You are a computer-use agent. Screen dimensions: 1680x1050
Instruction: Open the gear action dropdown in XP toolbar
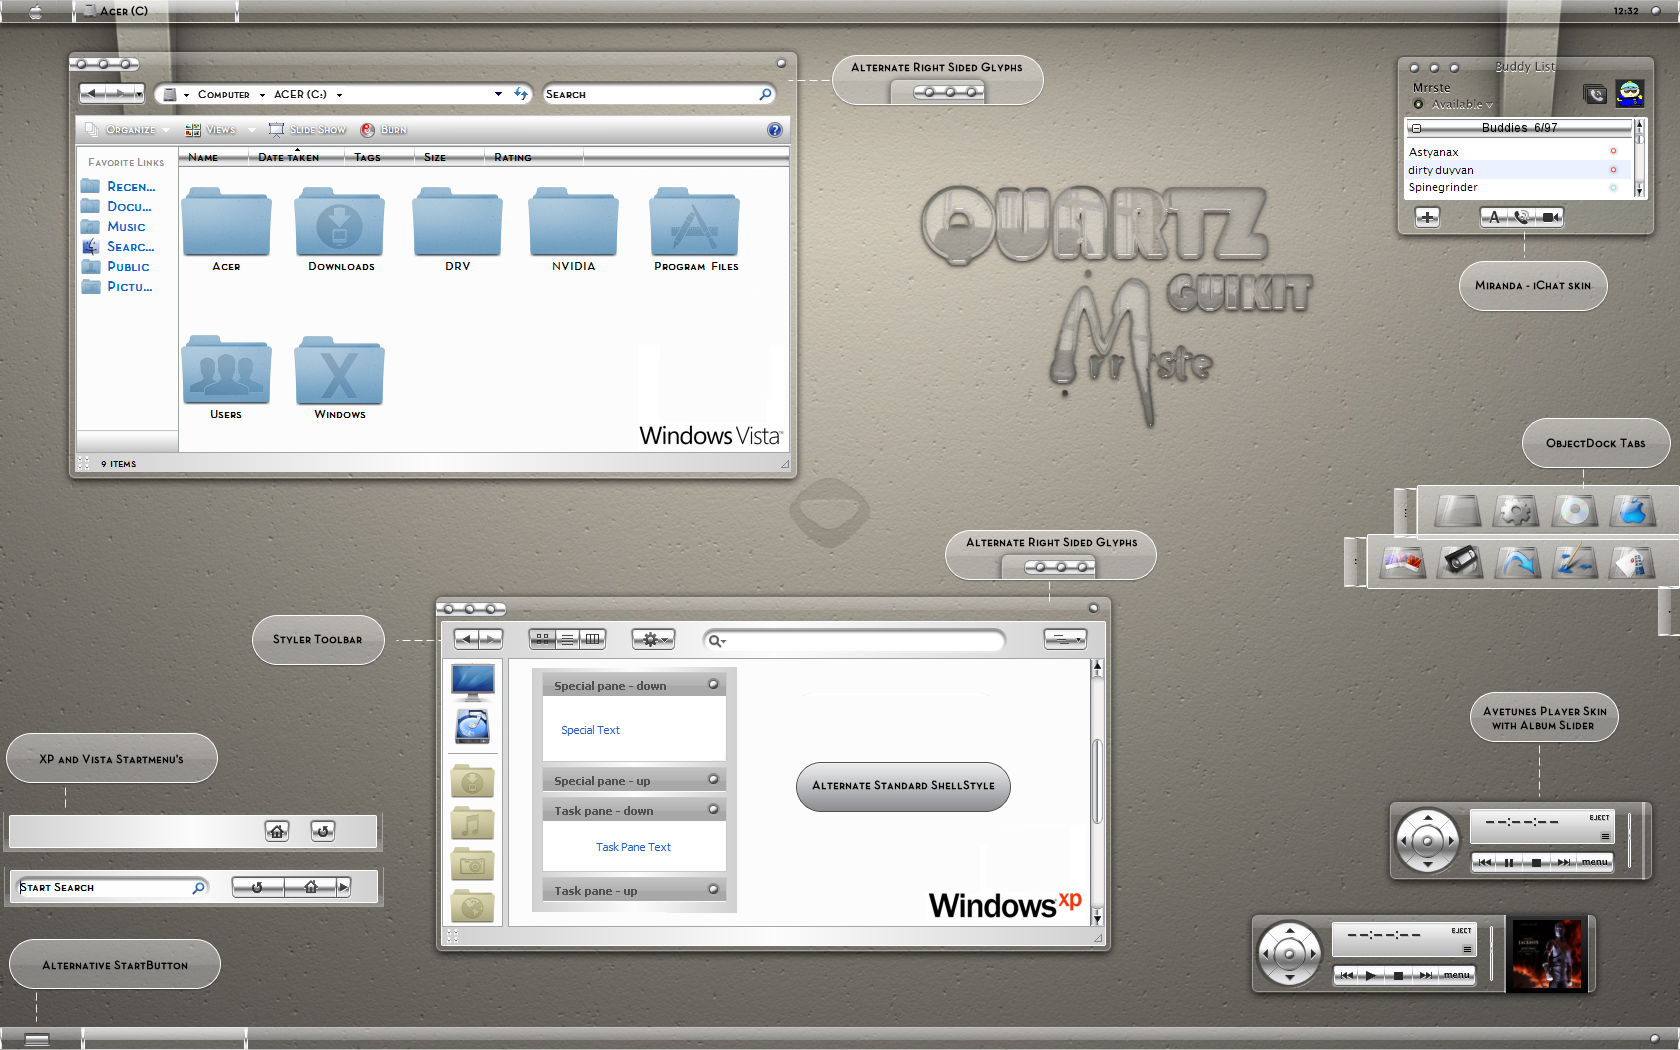[653, 639]
